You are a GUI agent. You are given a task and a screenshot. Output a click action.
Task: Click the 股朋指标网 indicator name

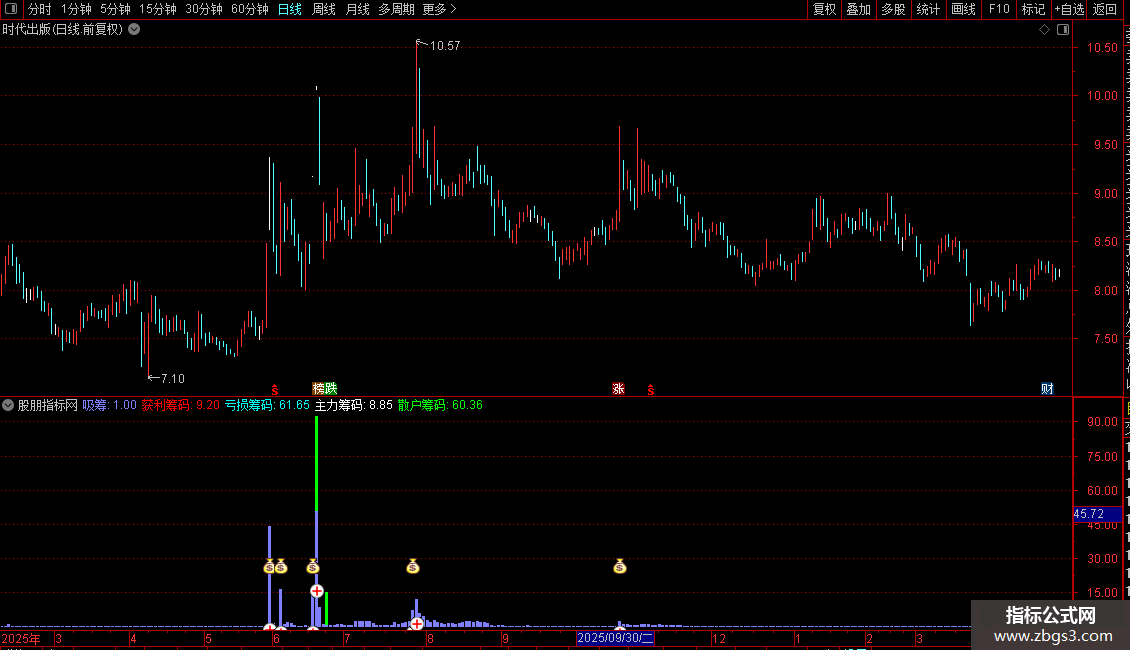[48, 406]
